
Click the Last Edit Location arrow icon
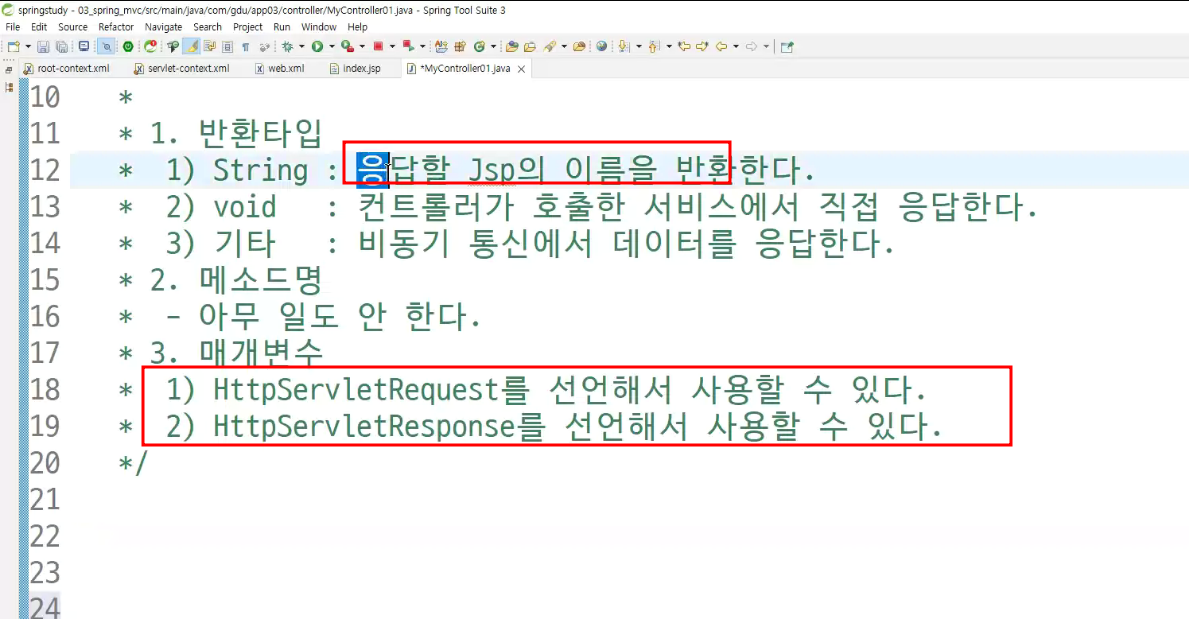pyautogui.click(x=684, y=47)
